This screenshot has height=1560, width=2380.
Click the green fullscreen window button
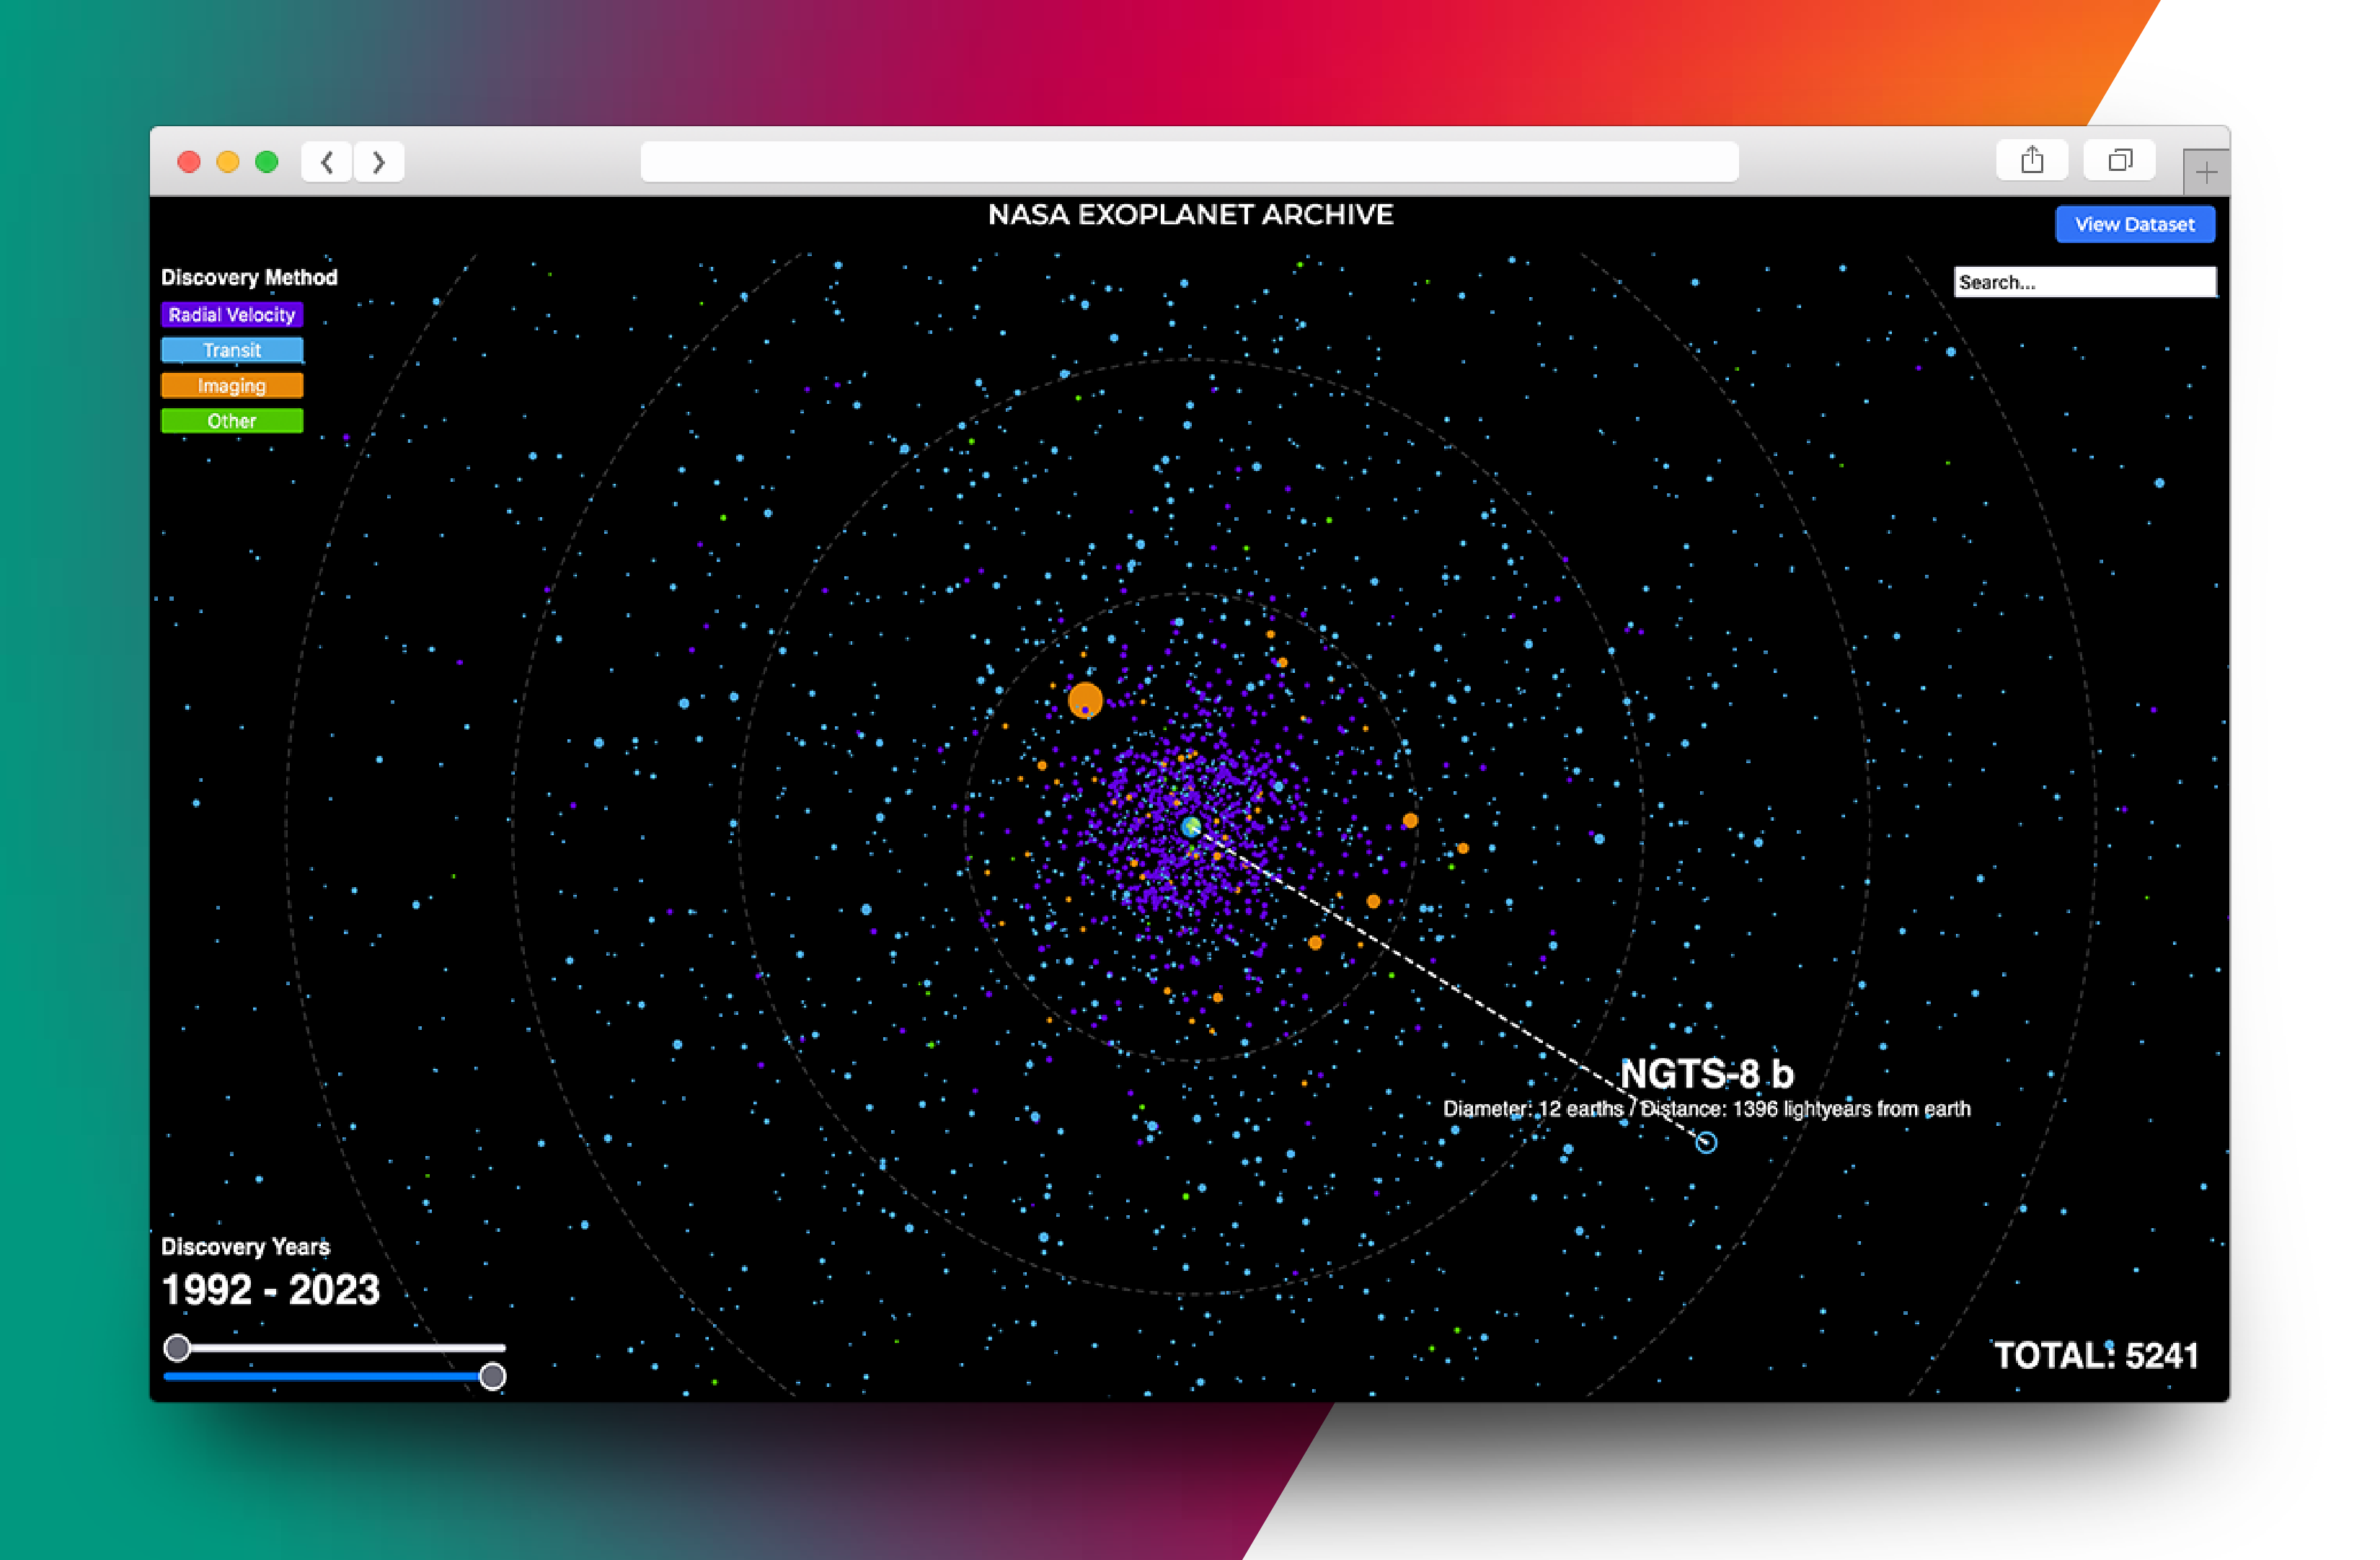coord(267,162)
